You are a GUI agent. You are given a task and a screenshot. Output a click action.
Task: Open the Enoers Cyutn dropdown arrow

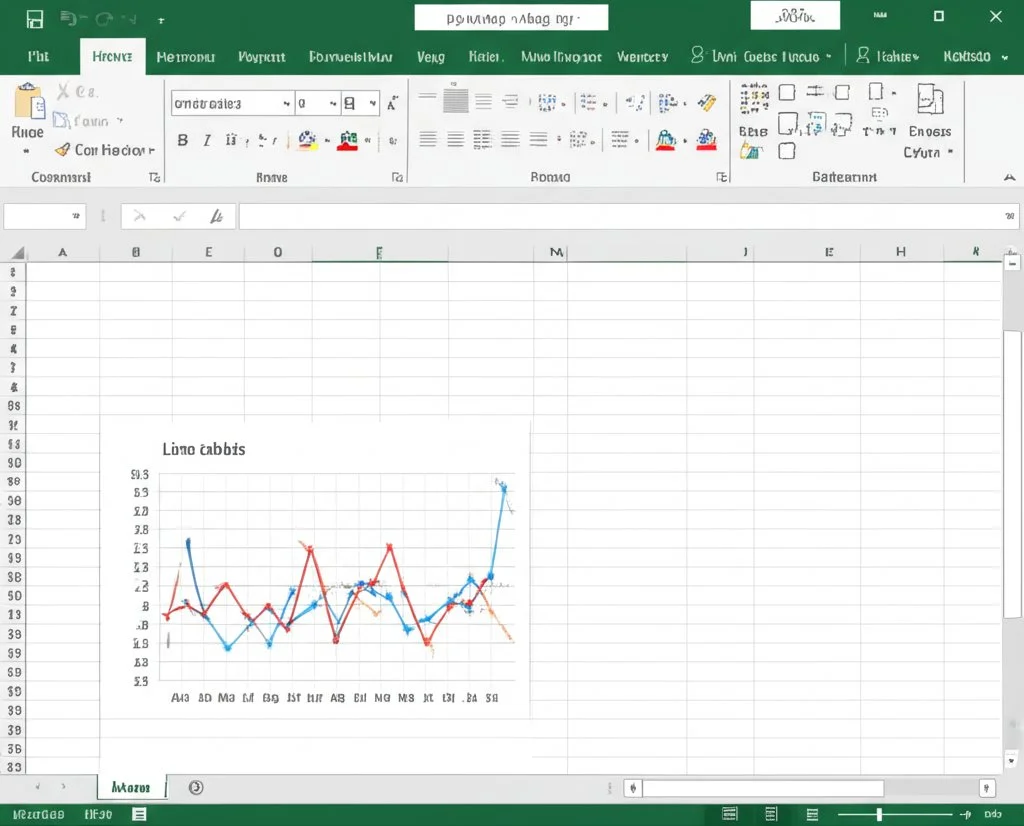pos(950,152)
